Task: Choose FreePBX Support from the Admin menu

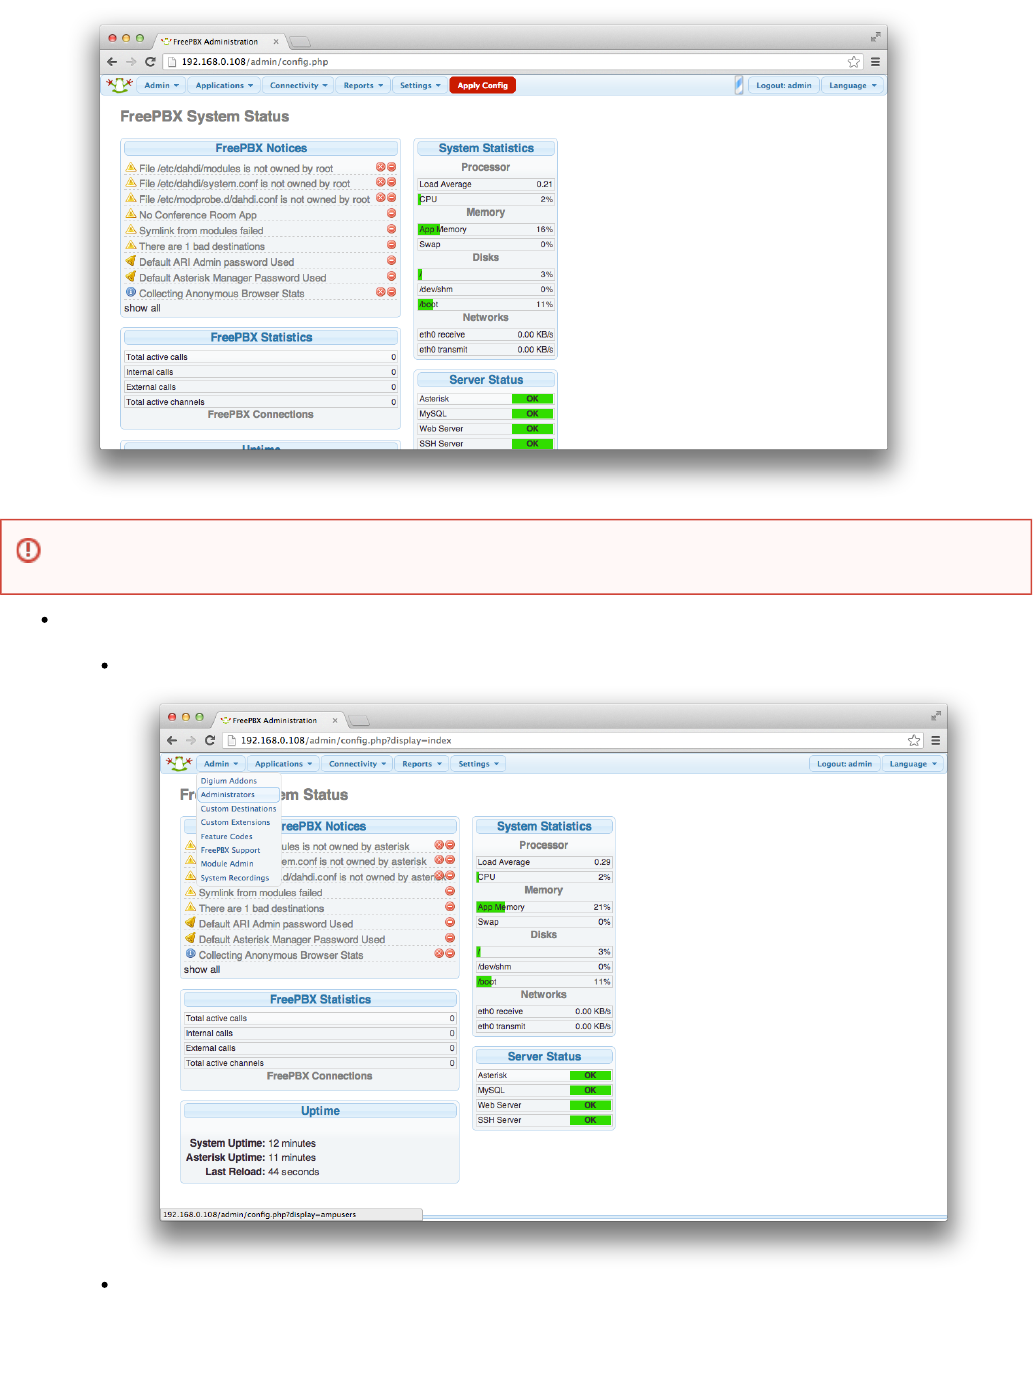Action: (230, 851)
